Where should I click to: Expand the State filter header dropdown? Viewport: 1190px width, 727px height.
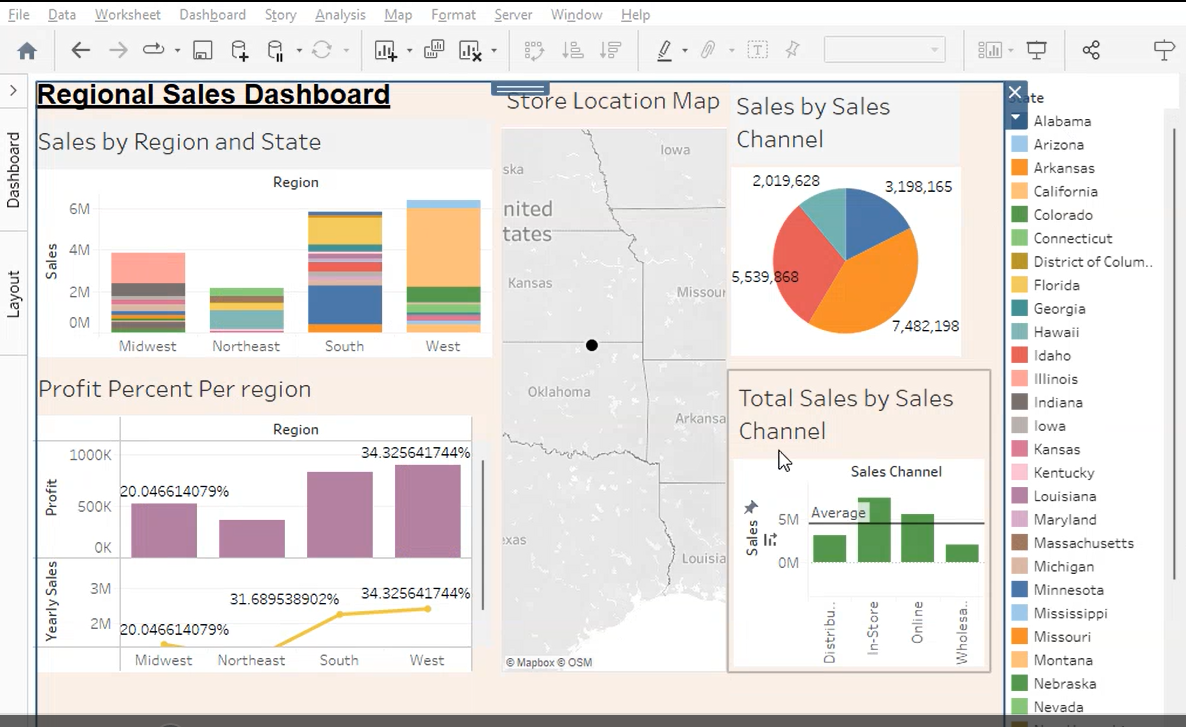(1015, 117)
